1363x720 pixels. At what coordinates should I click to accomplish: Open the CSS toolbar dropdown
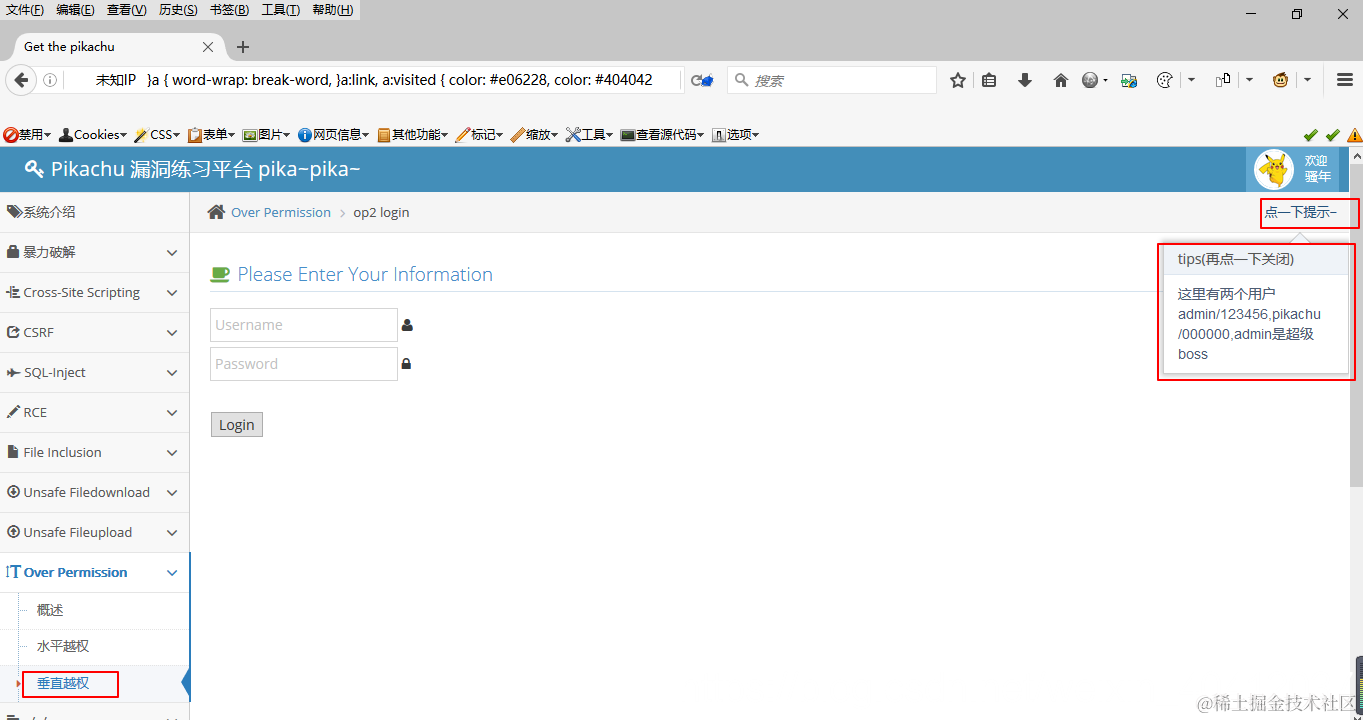(157, 134)
